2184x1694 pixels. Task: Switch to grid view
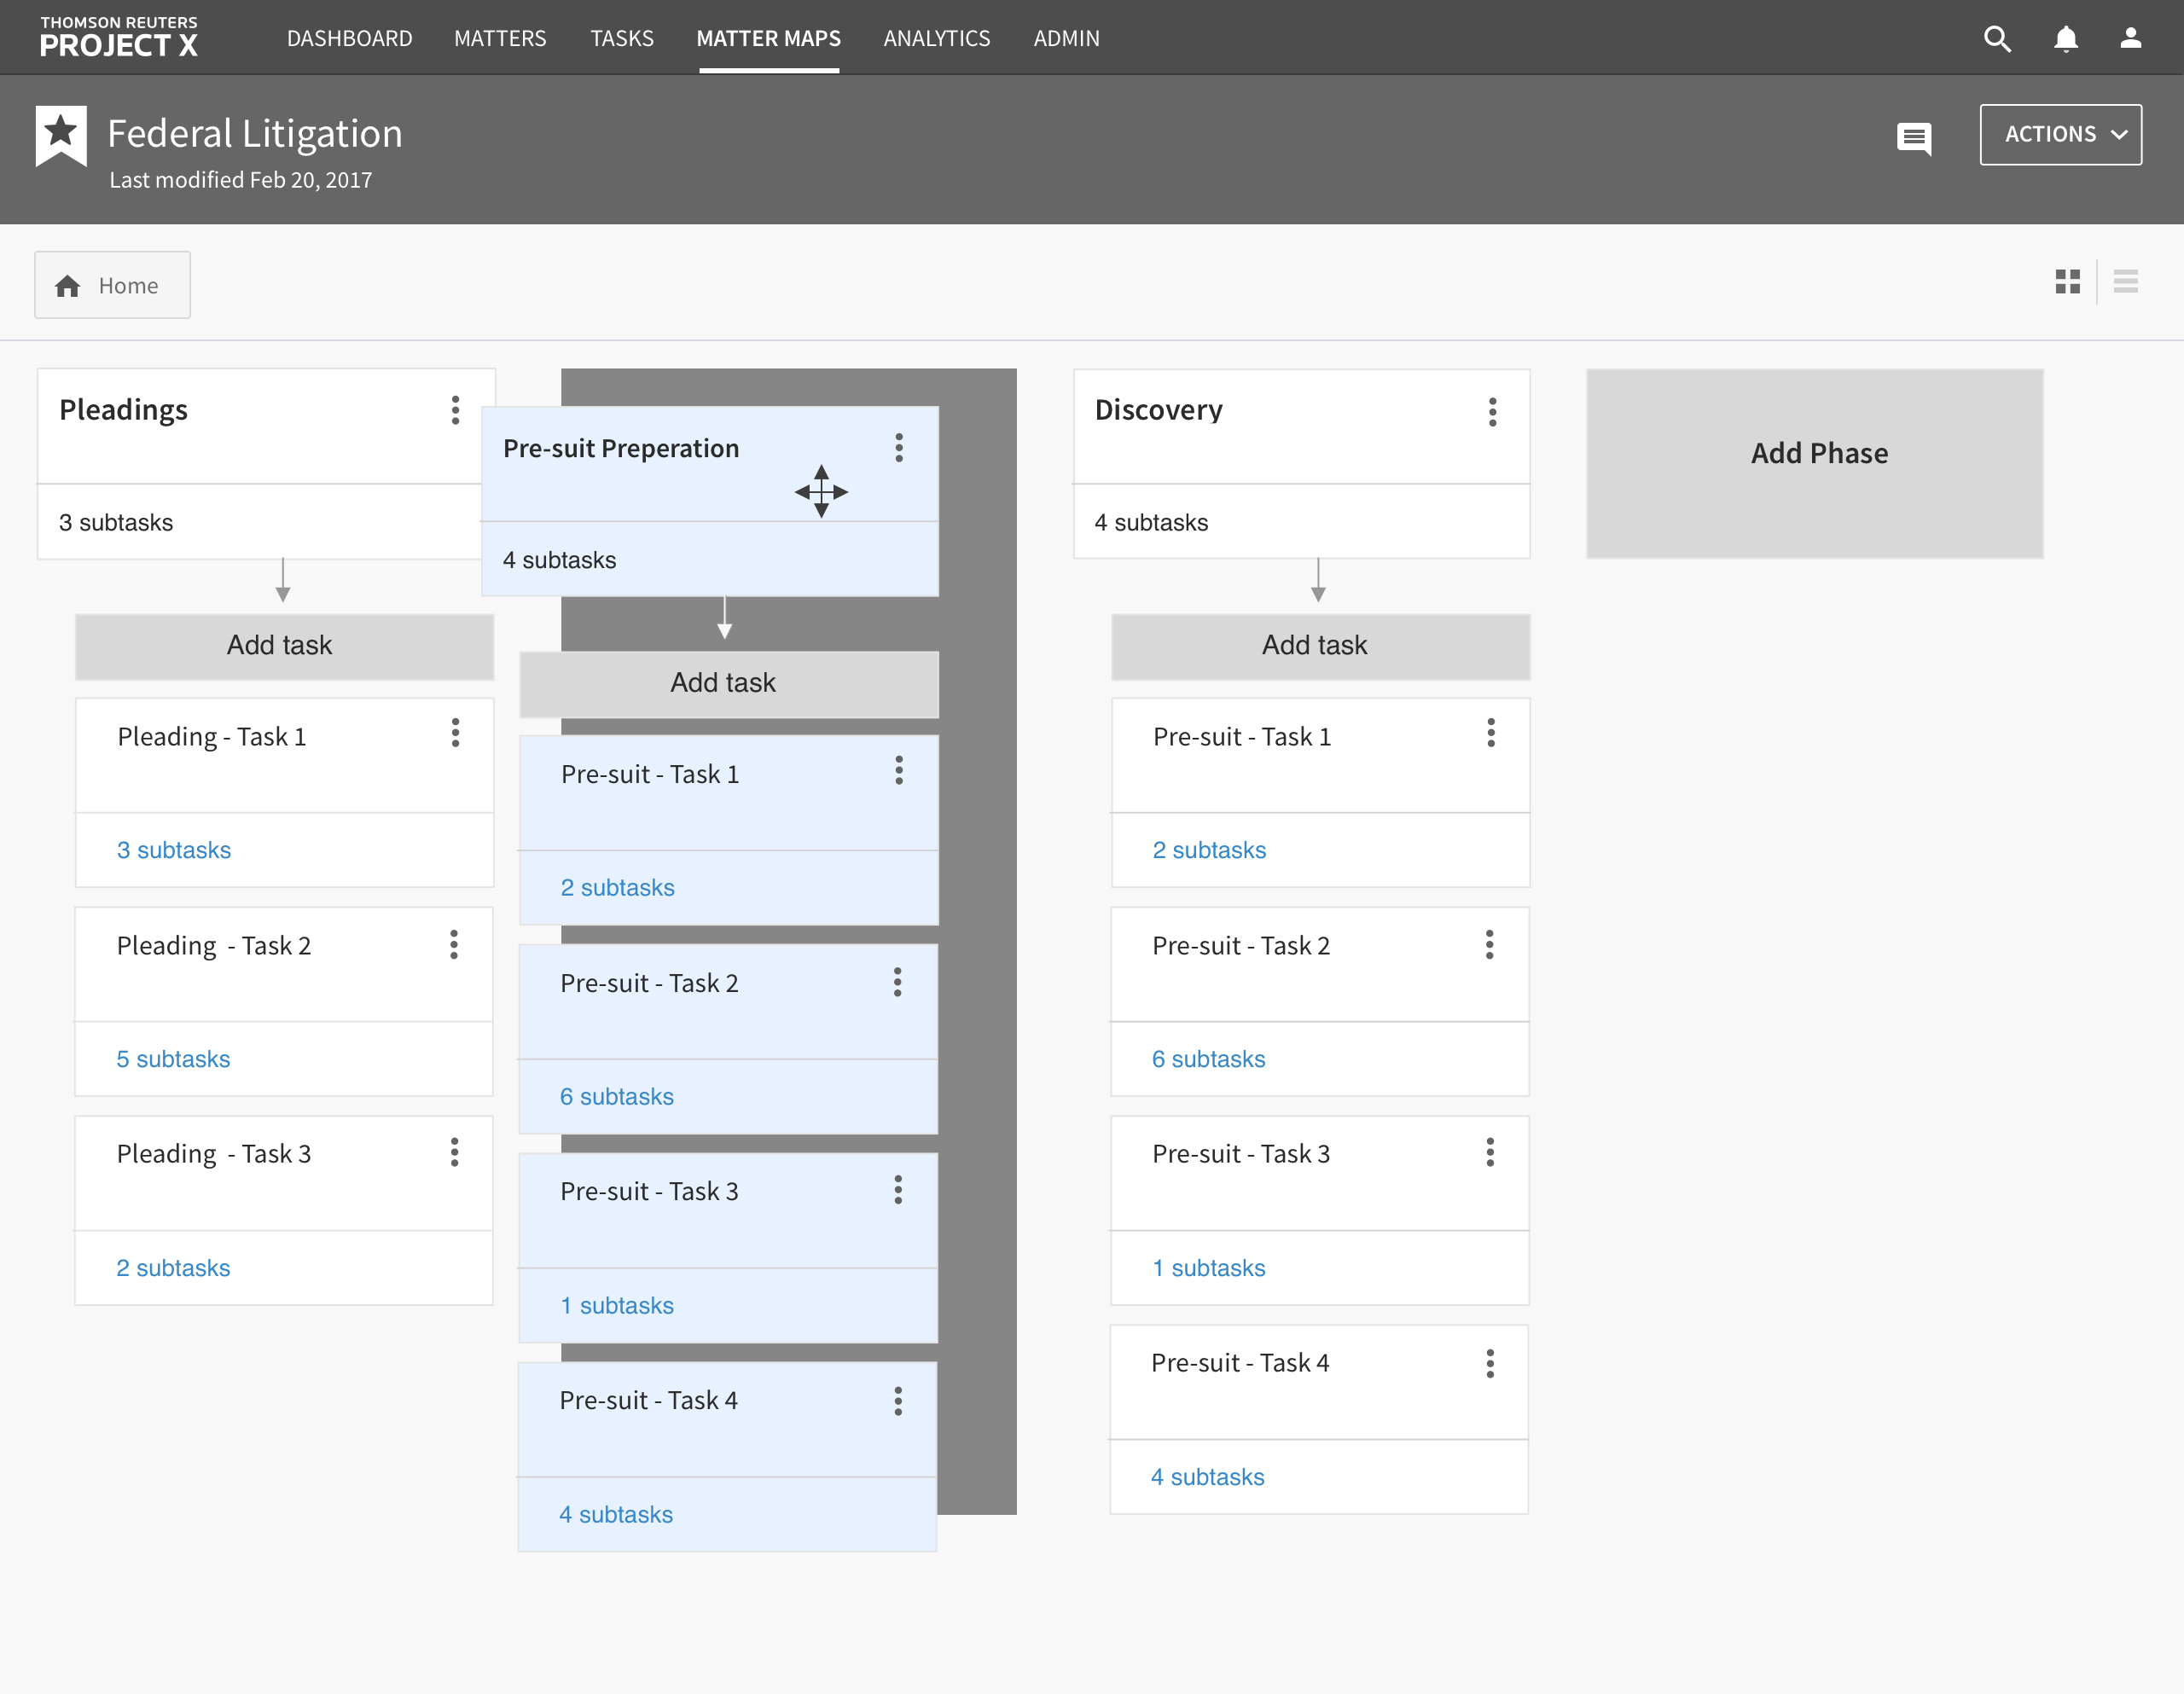coord(2067,282)
